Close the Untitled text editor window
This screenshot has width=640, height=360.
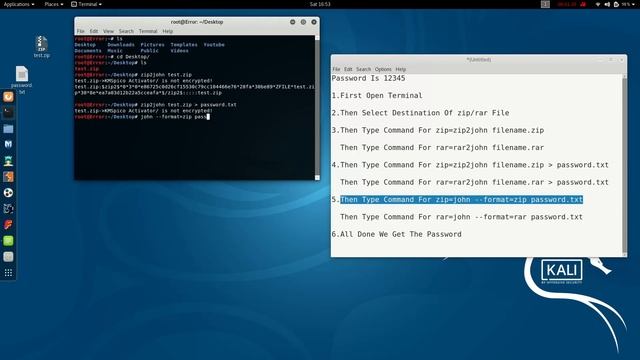click(x=622, y=60)
